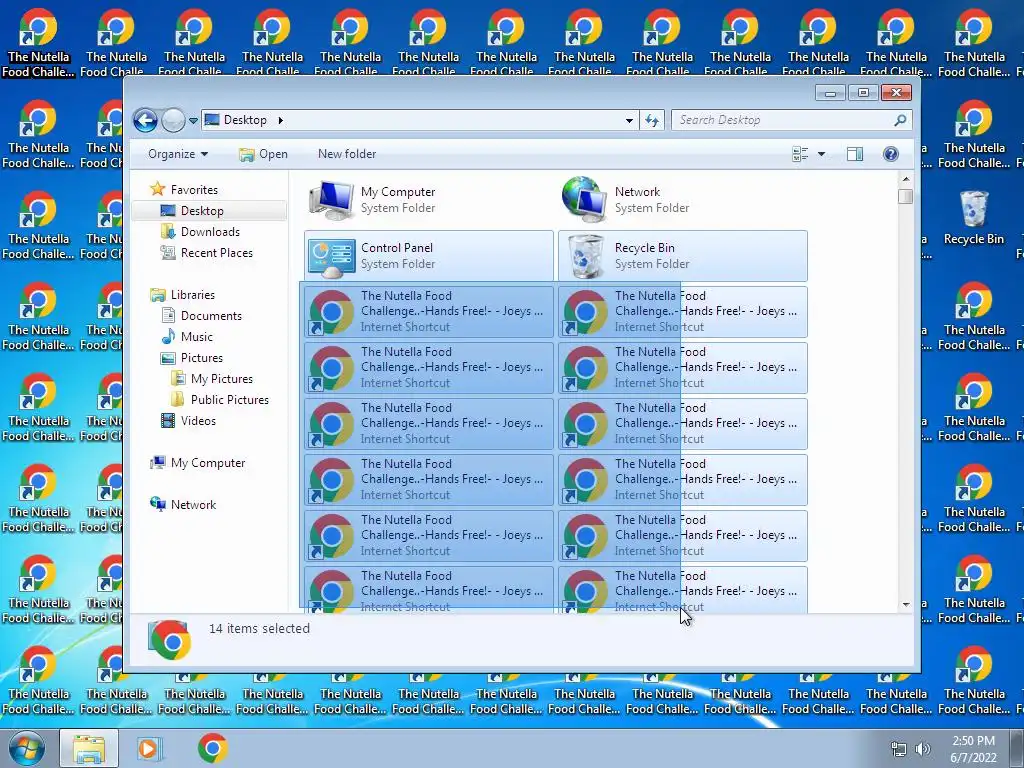Open the recent pages dropdown arrow
The image size is (1024, 768).
[x=193, y=121]
